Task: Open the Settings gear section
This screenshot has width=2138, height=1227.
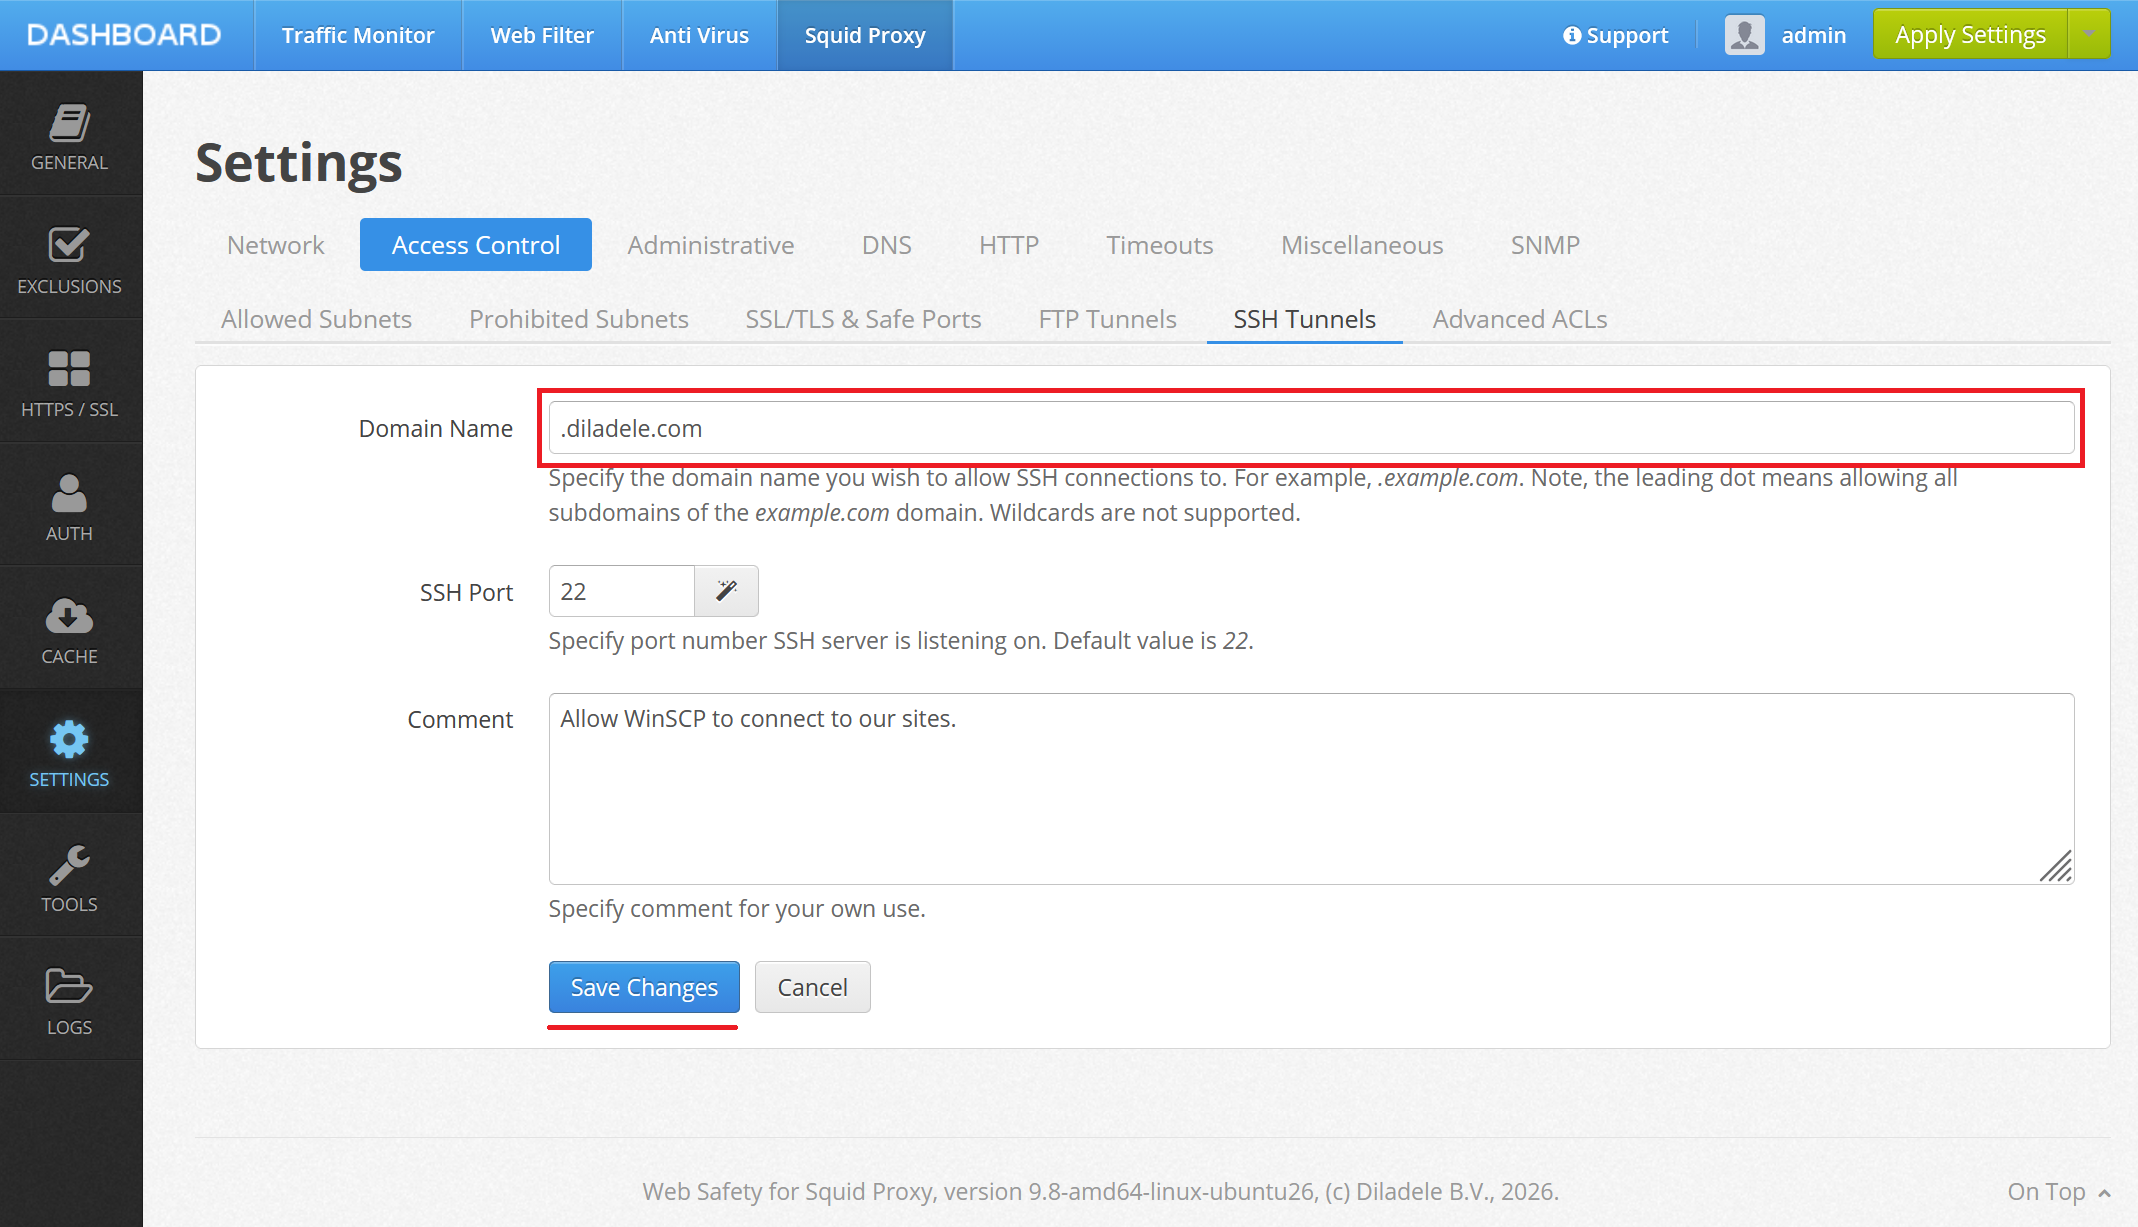Action: pyautogui.click(x=70, y=753)
